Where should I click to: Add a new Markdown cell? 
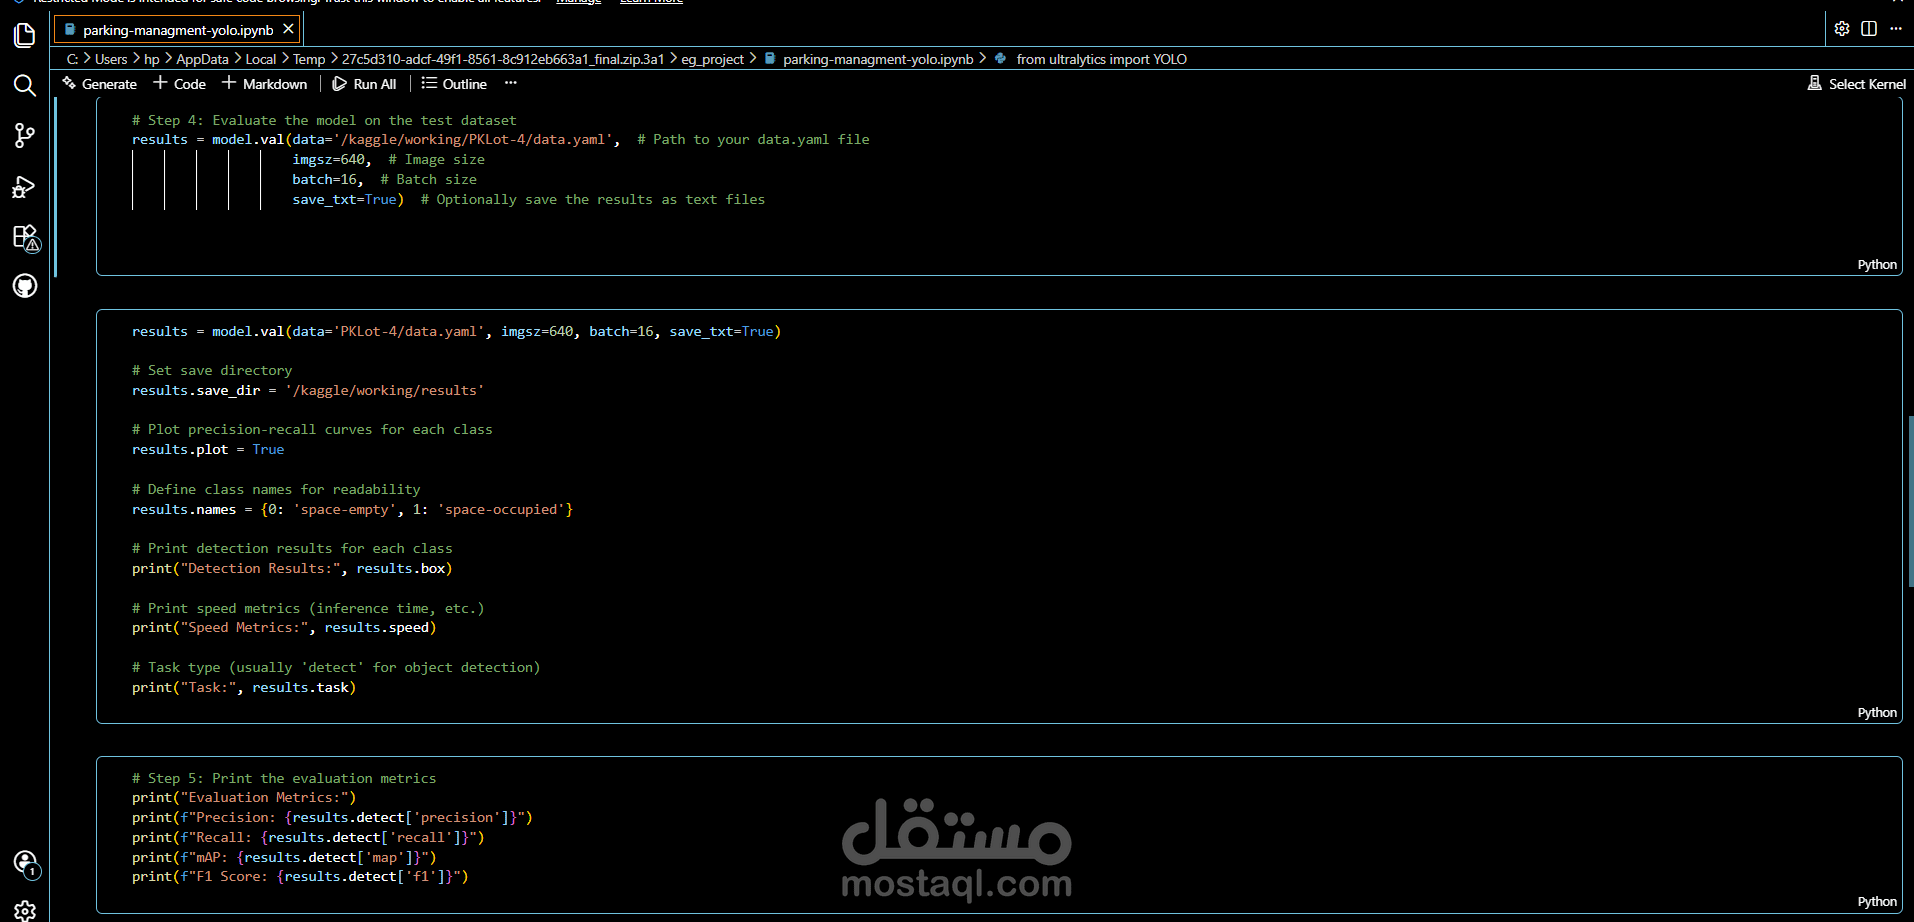[x=265, y=84]
